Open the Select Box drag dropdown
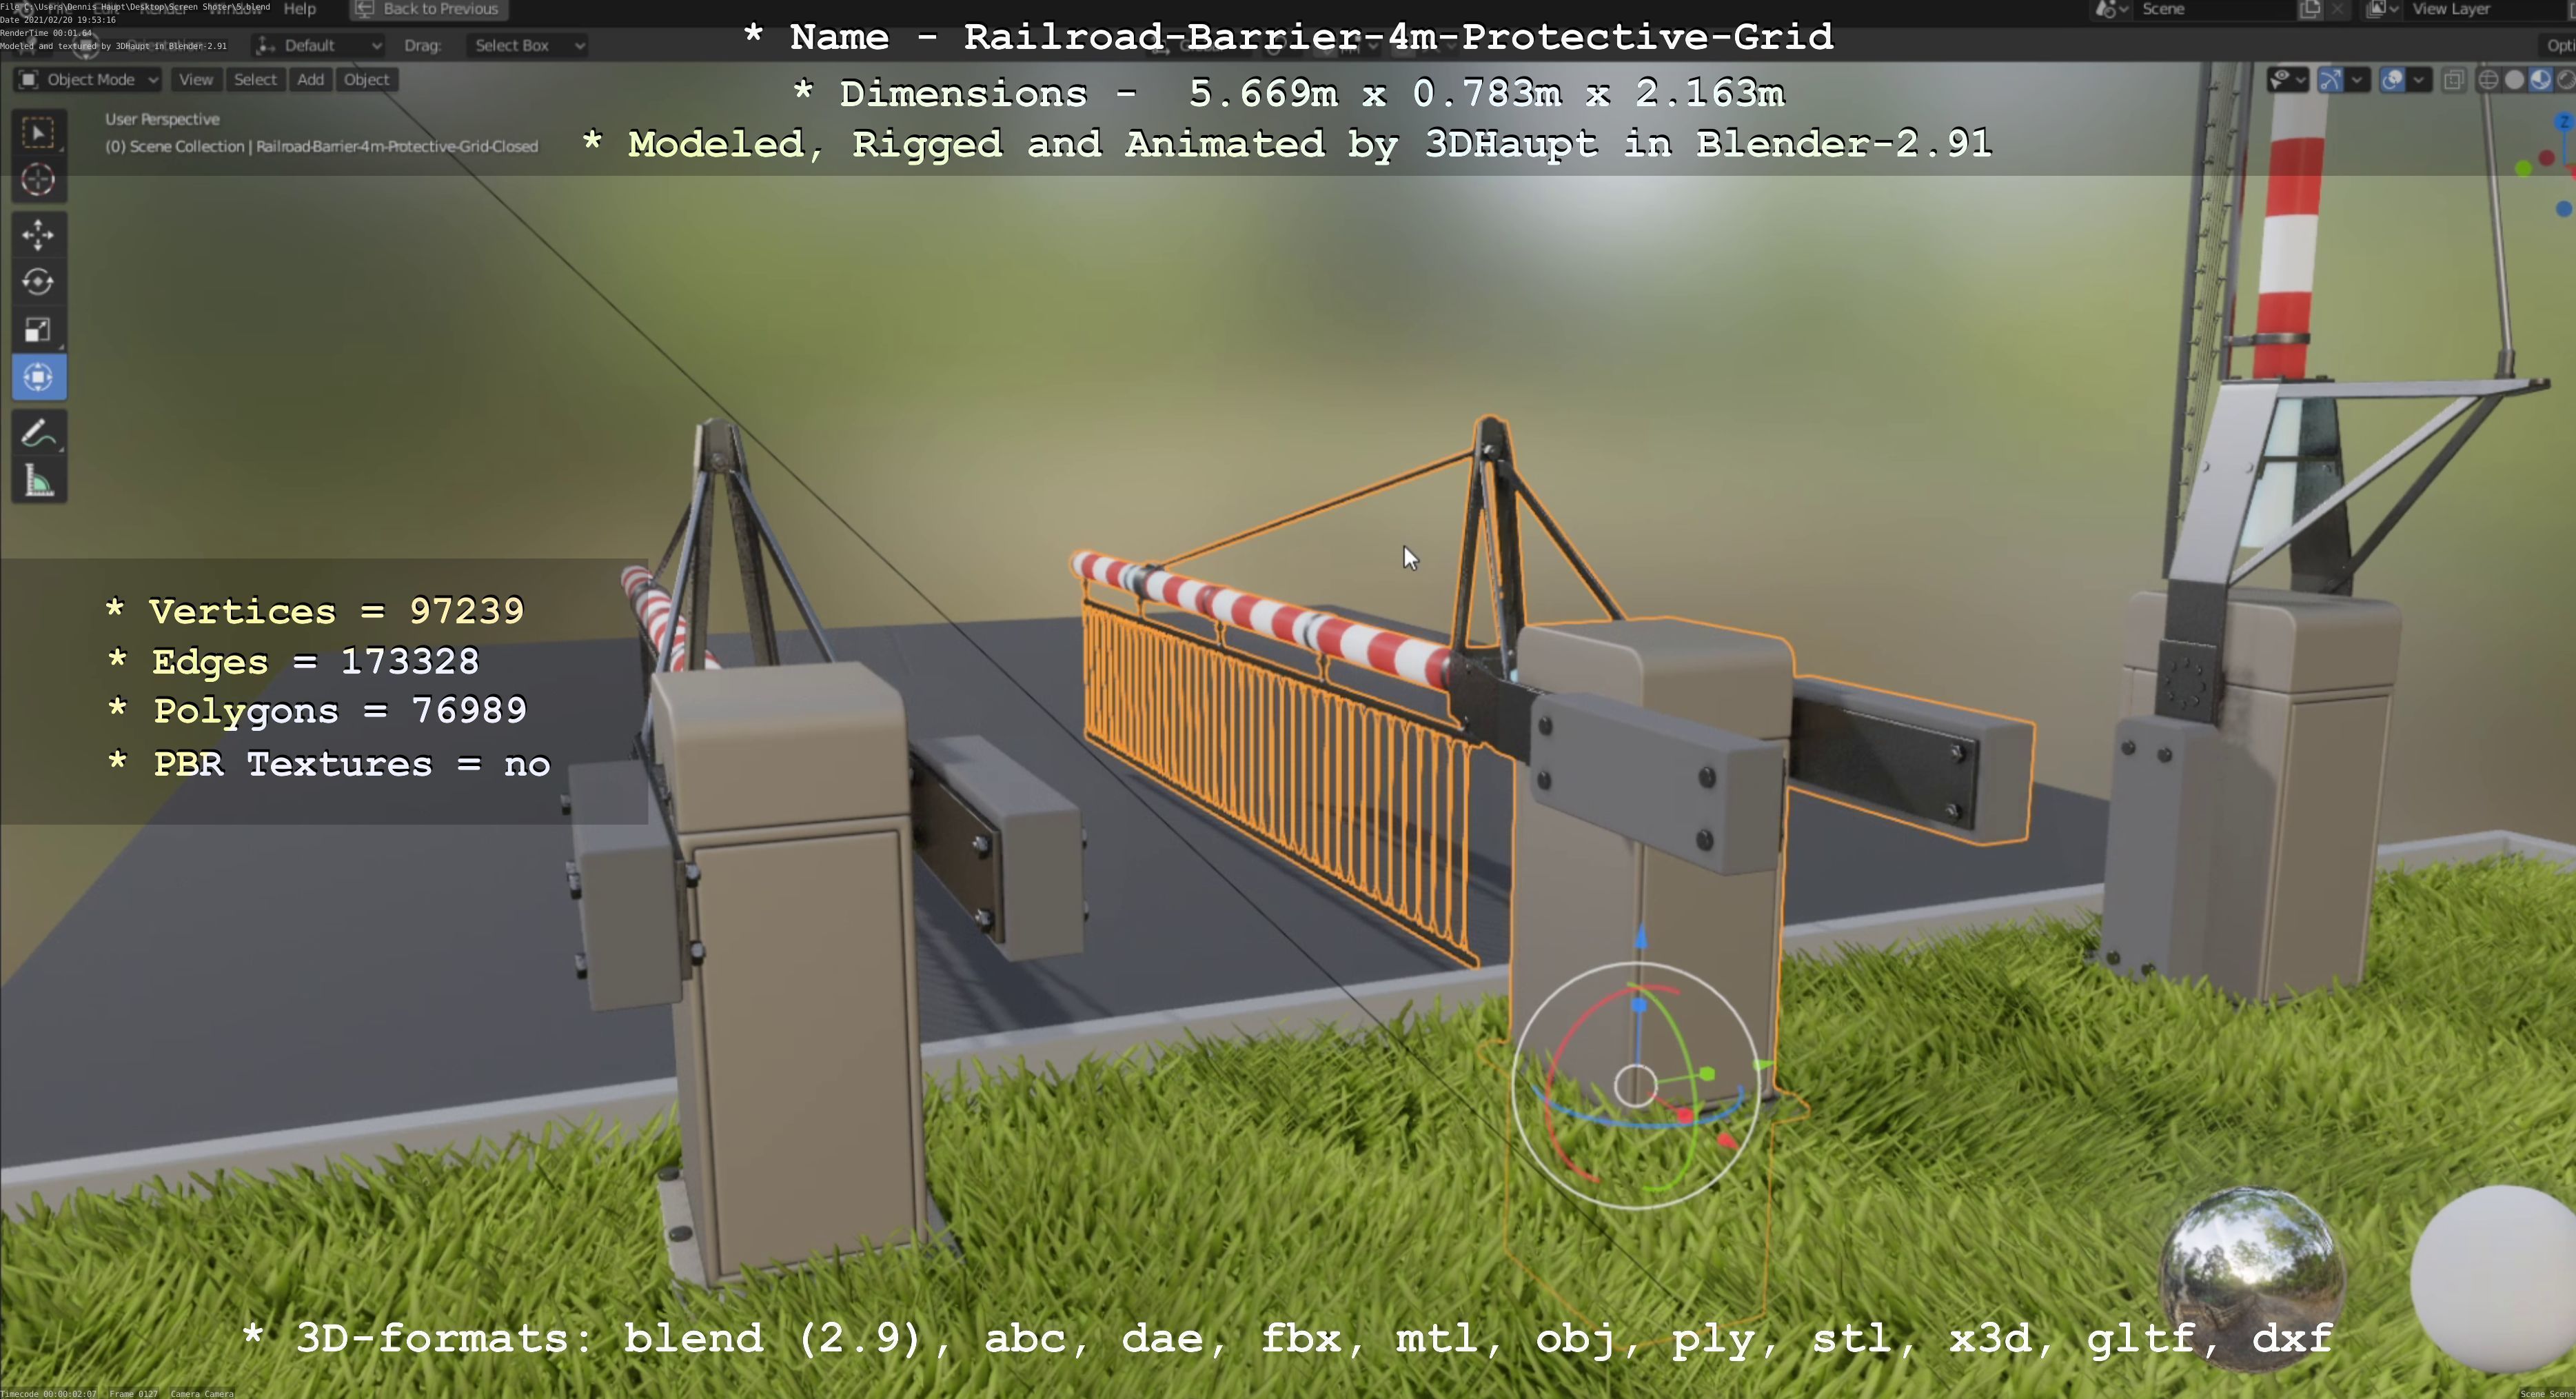The image size is (2576, 1399). pos(526,45)
